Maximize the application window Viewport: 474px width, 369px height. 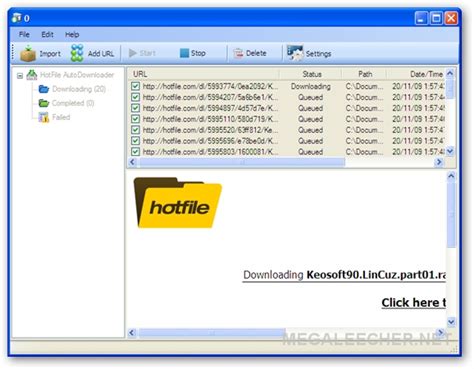pos(436,18)
